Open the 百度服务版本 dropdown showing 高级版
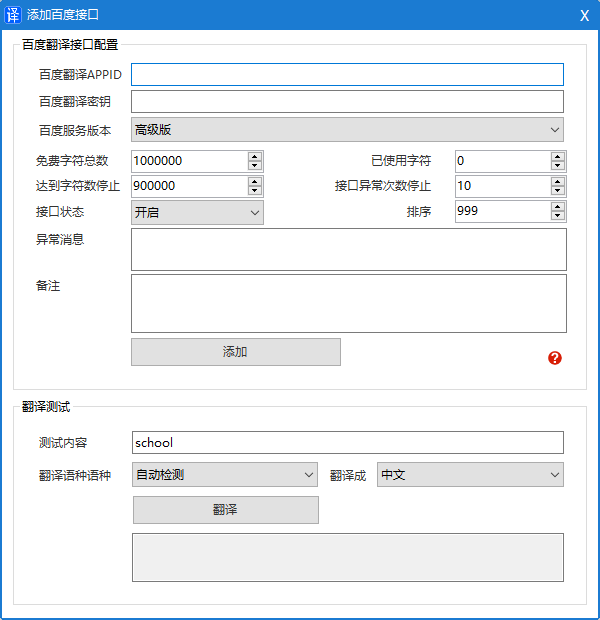The image size is (600, 620). click(347, 129)
